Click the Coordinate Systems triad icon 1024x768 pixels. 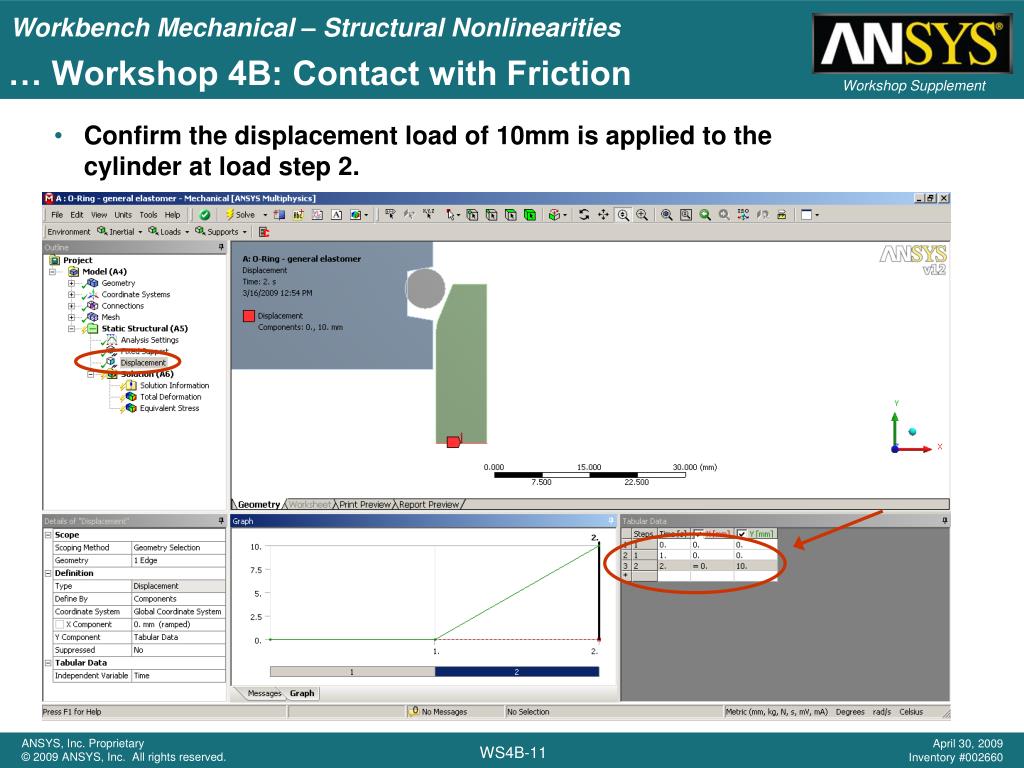pyautogui.click(x=93, y=295)
